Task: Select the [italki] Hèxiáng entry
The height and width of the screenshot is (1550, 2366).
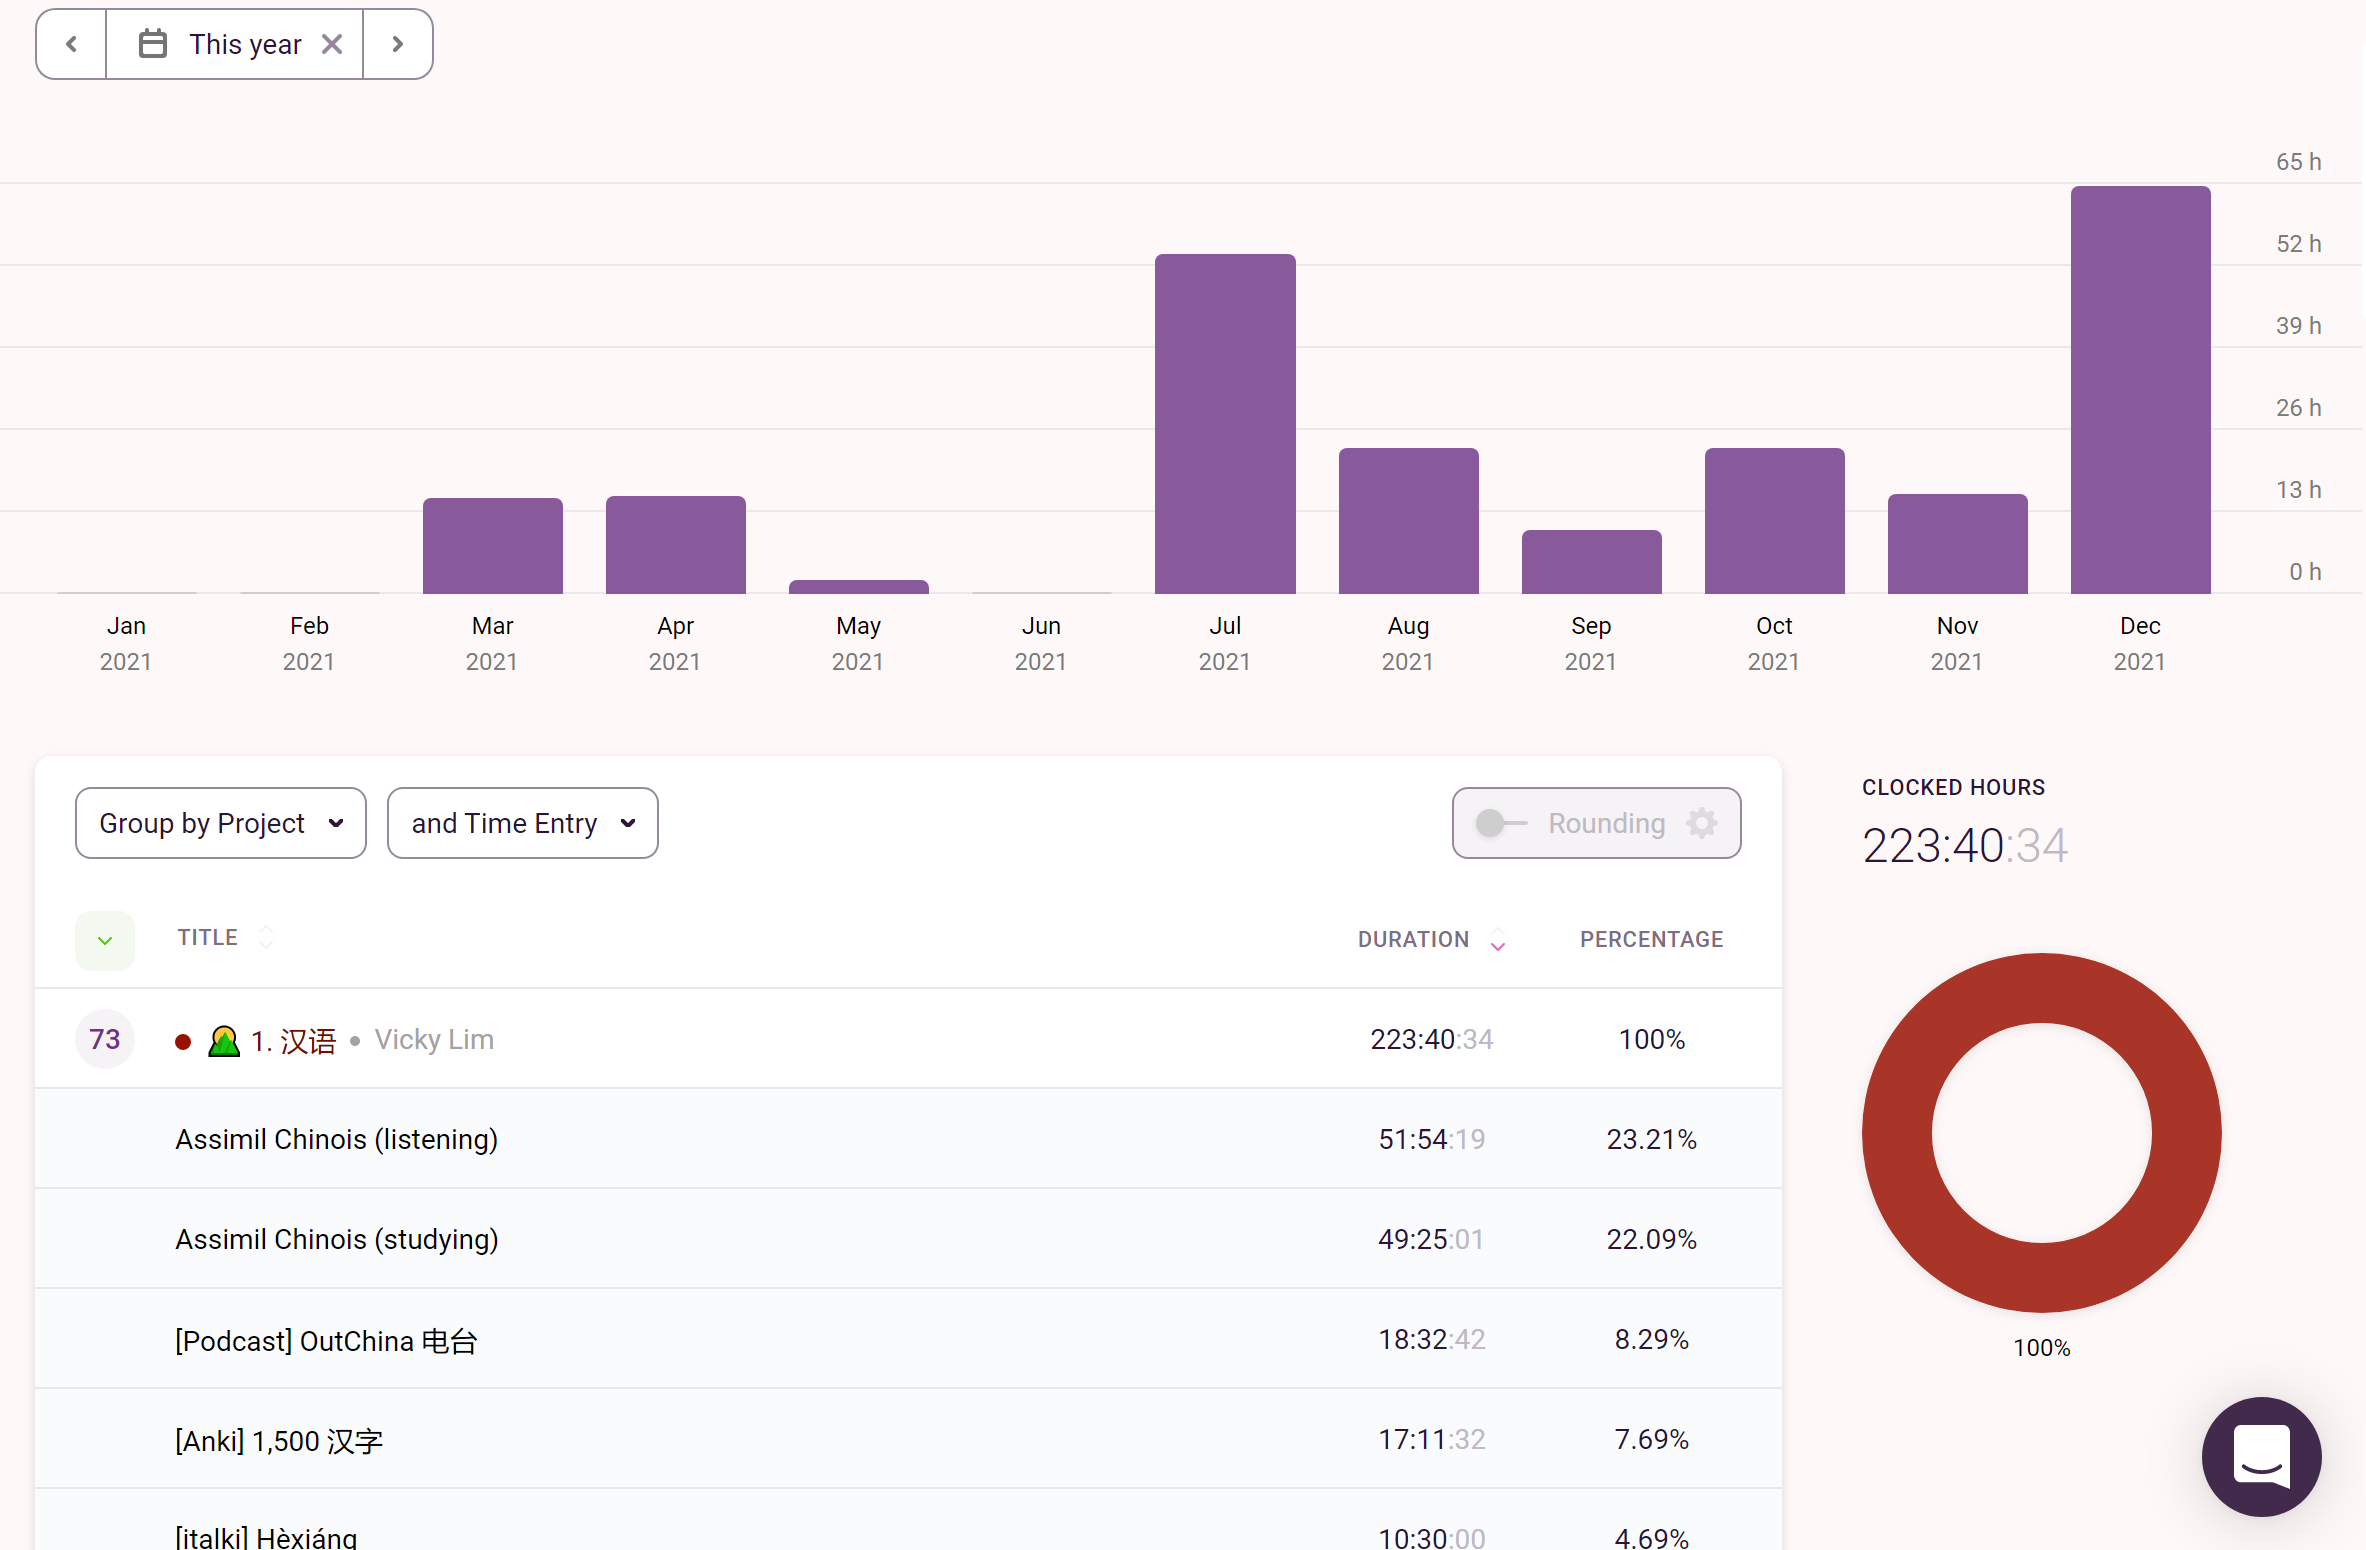Action: [908, 1521]
